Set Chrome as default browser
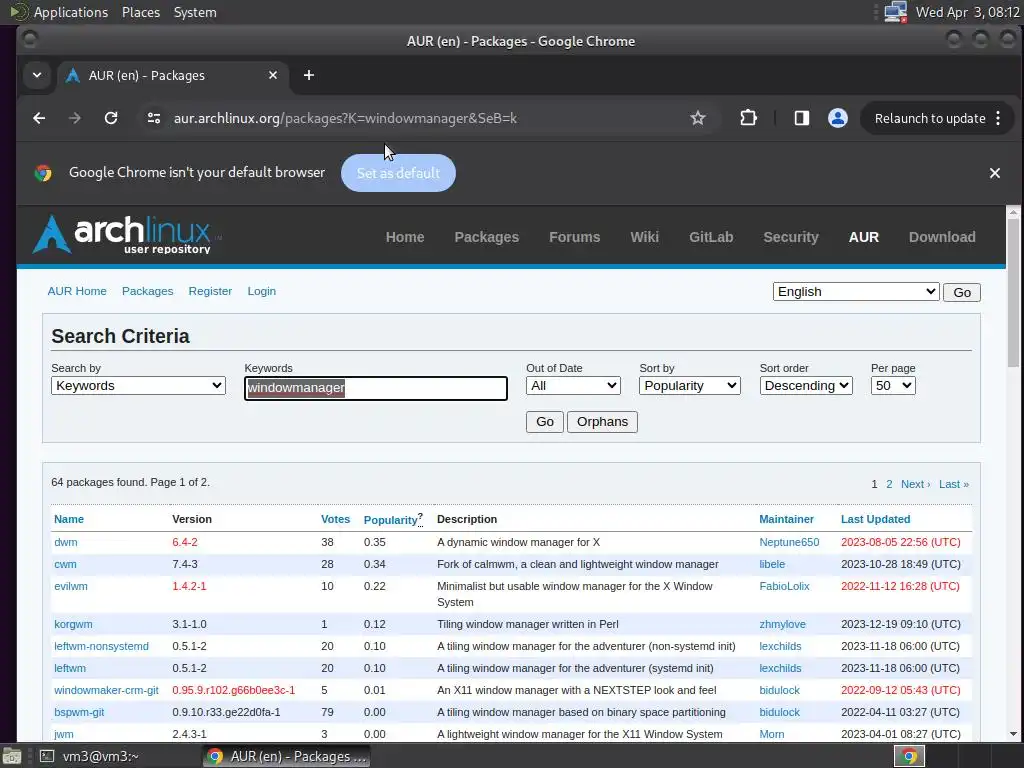Viewport: 1024px width, 768px height. pos(398,173)
